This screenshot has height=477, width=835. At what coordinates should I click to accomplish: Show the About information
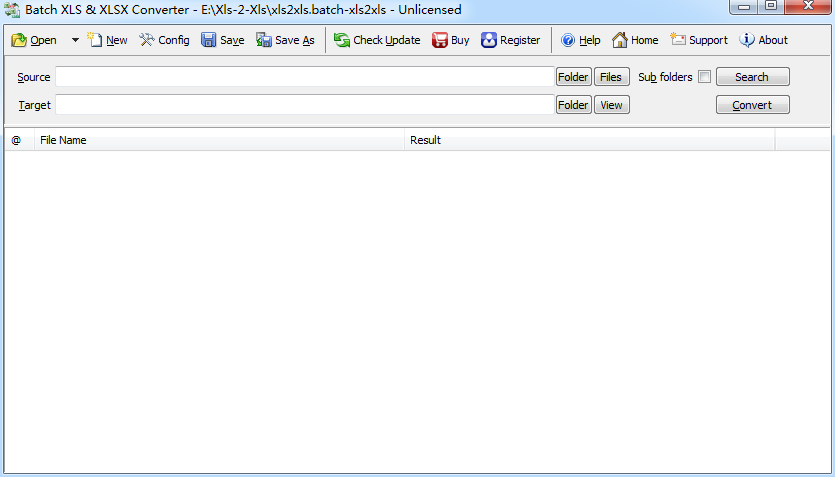(x=764, y=40)
